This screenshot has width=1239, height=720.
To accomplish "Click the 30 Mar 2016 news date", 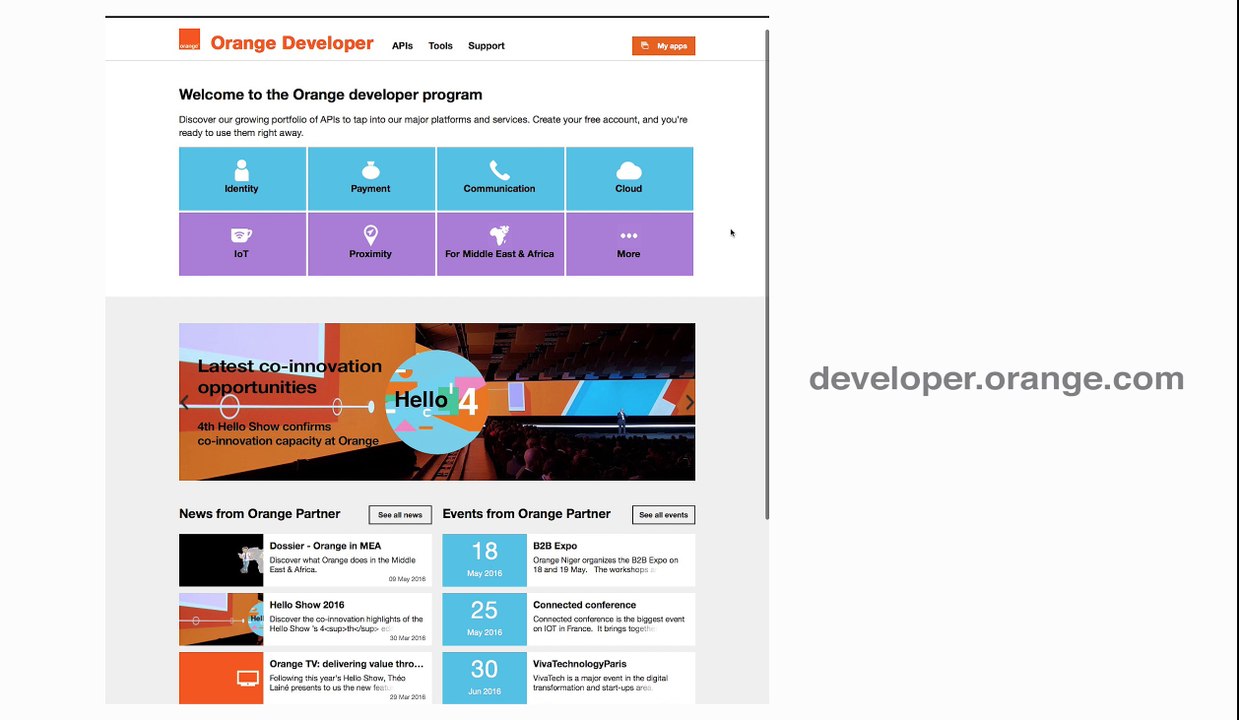I will (407, 638).
